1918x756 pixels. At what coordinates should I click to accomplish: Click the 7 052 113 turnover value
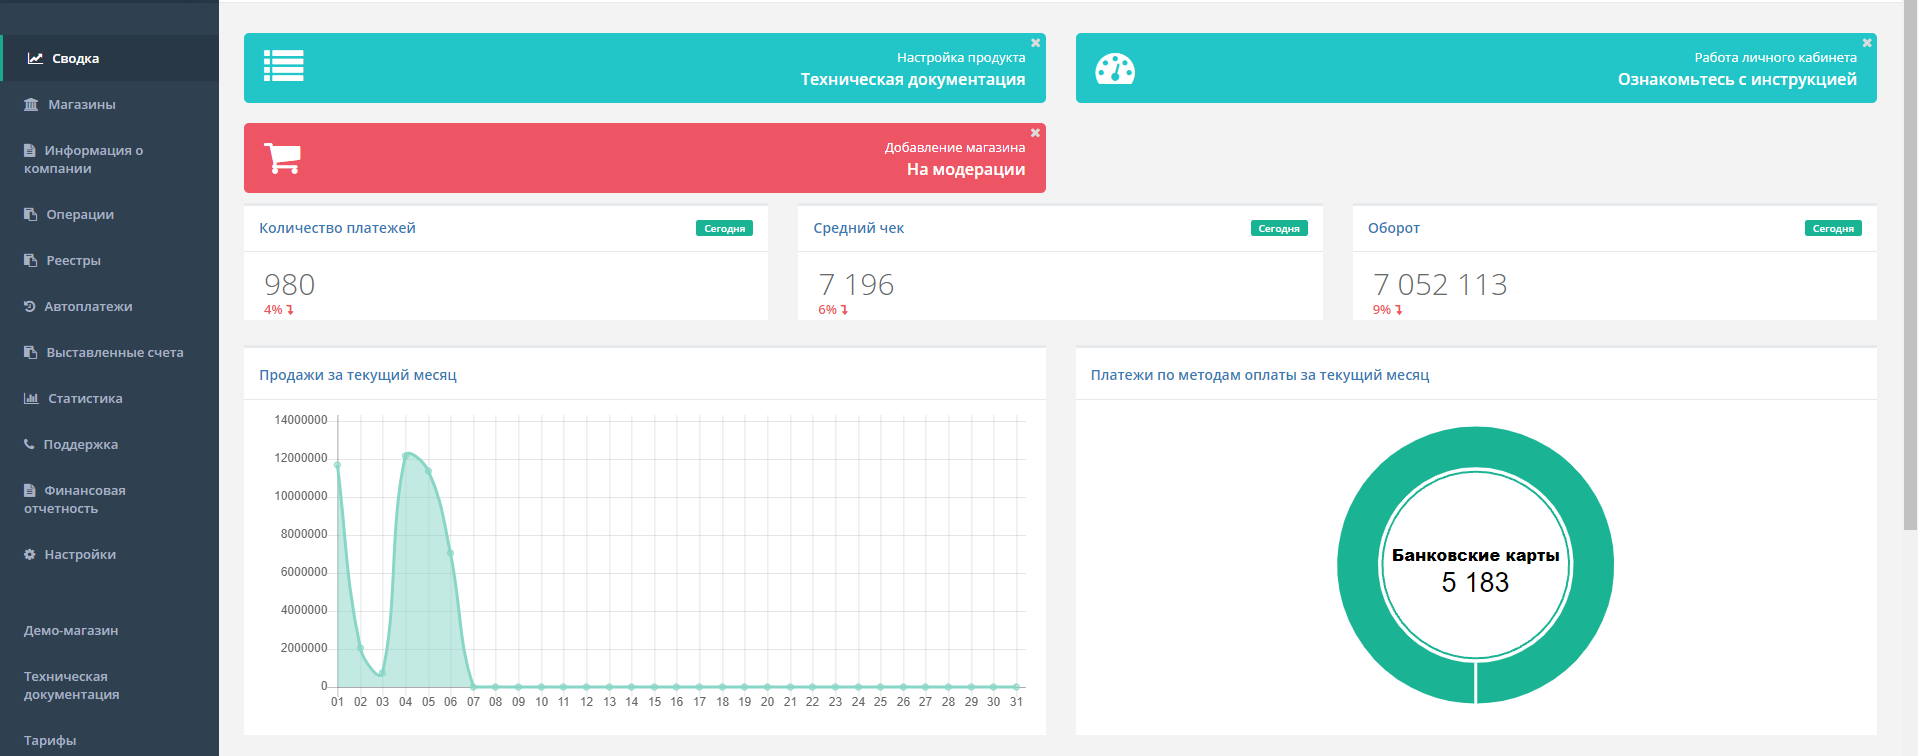tap(1440, 285)
